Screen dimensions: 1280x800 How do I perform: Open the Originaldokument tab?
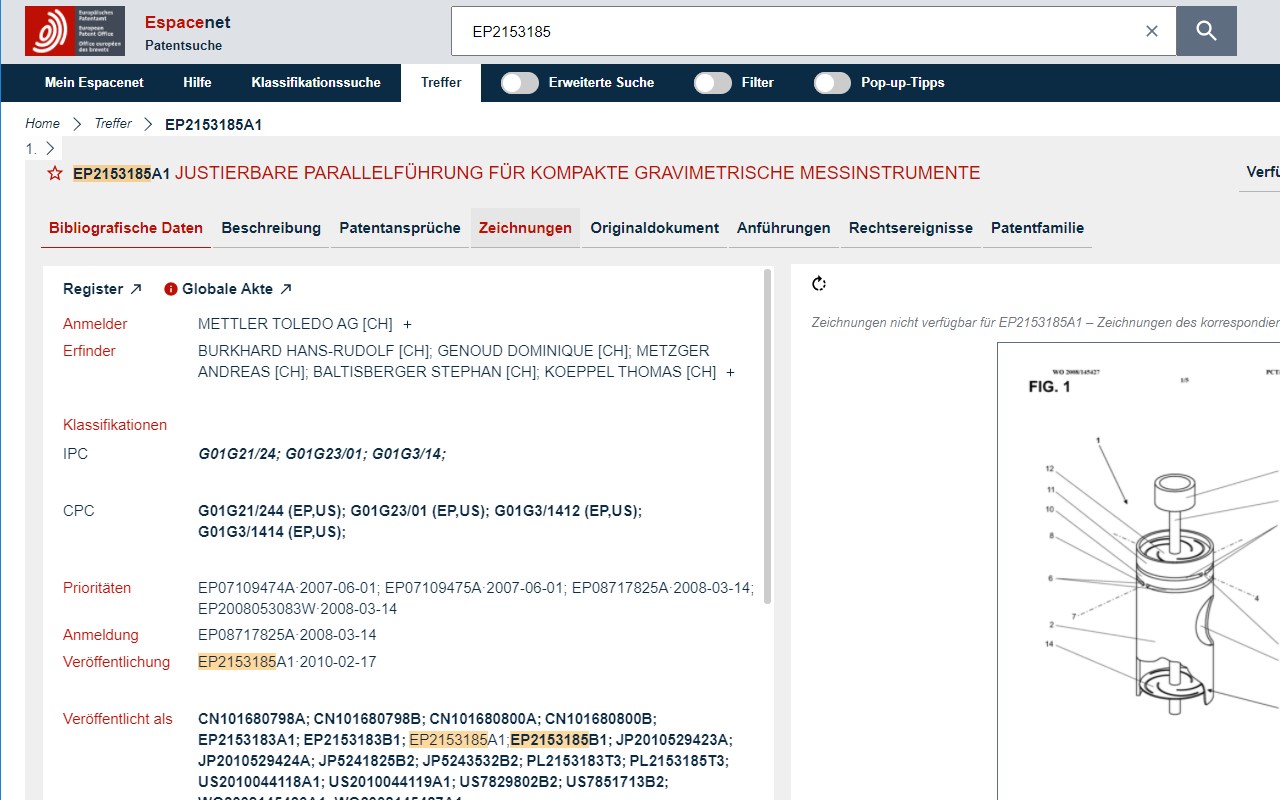[654, 228]
